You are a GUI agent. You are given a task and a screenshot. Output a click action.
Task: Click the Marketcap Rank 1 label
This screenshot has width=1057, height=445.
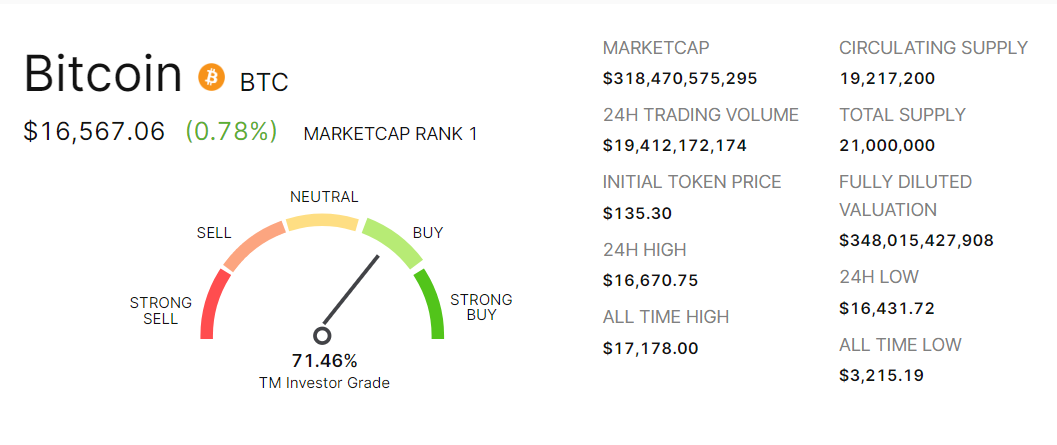click(x=390, y=133)
